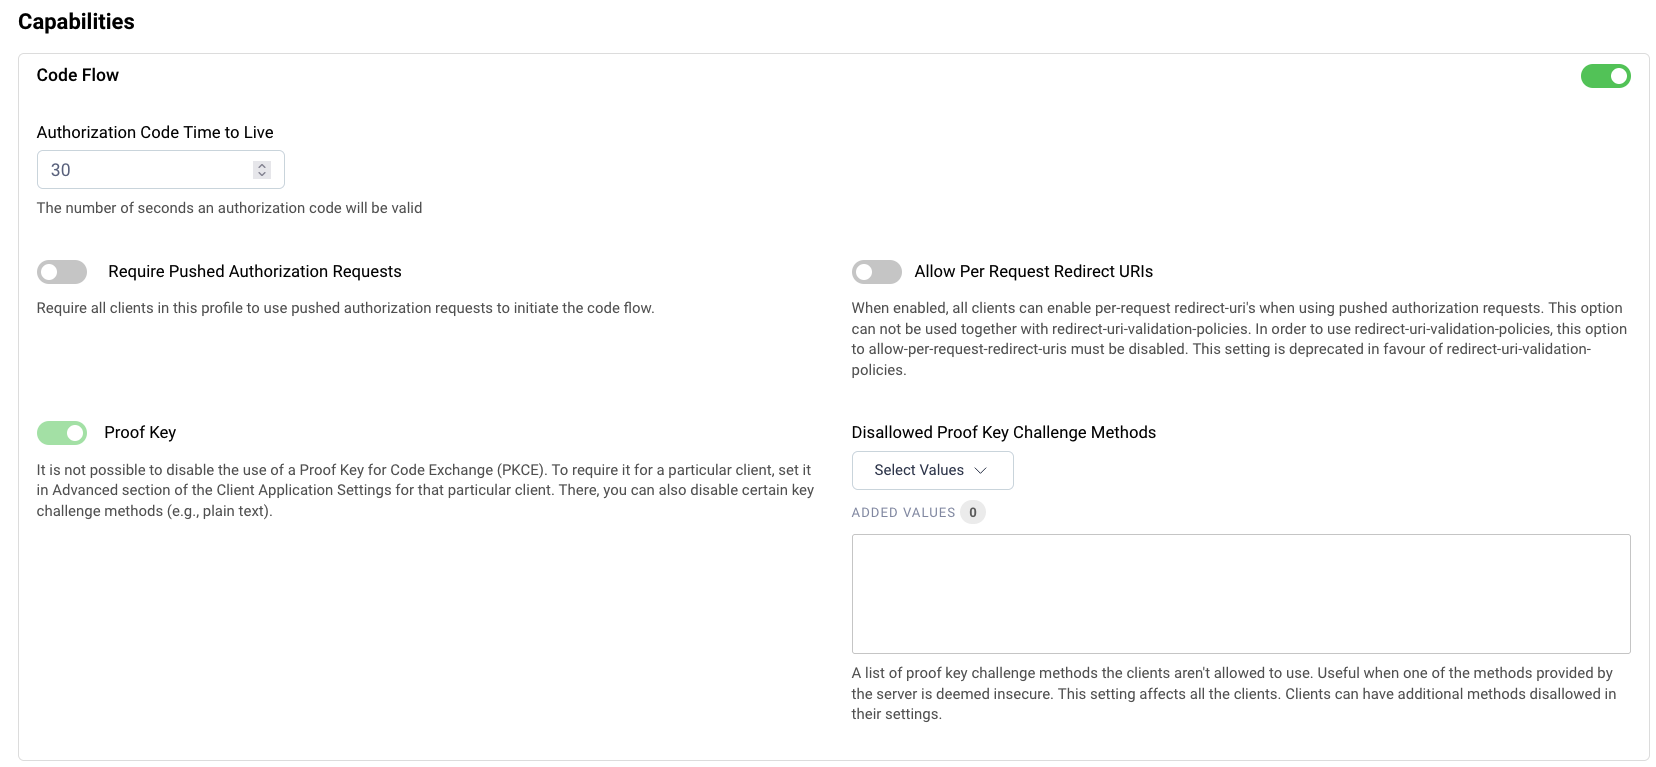Click Disallowed Proof Key Challenge Methods label

[1003, 433]
